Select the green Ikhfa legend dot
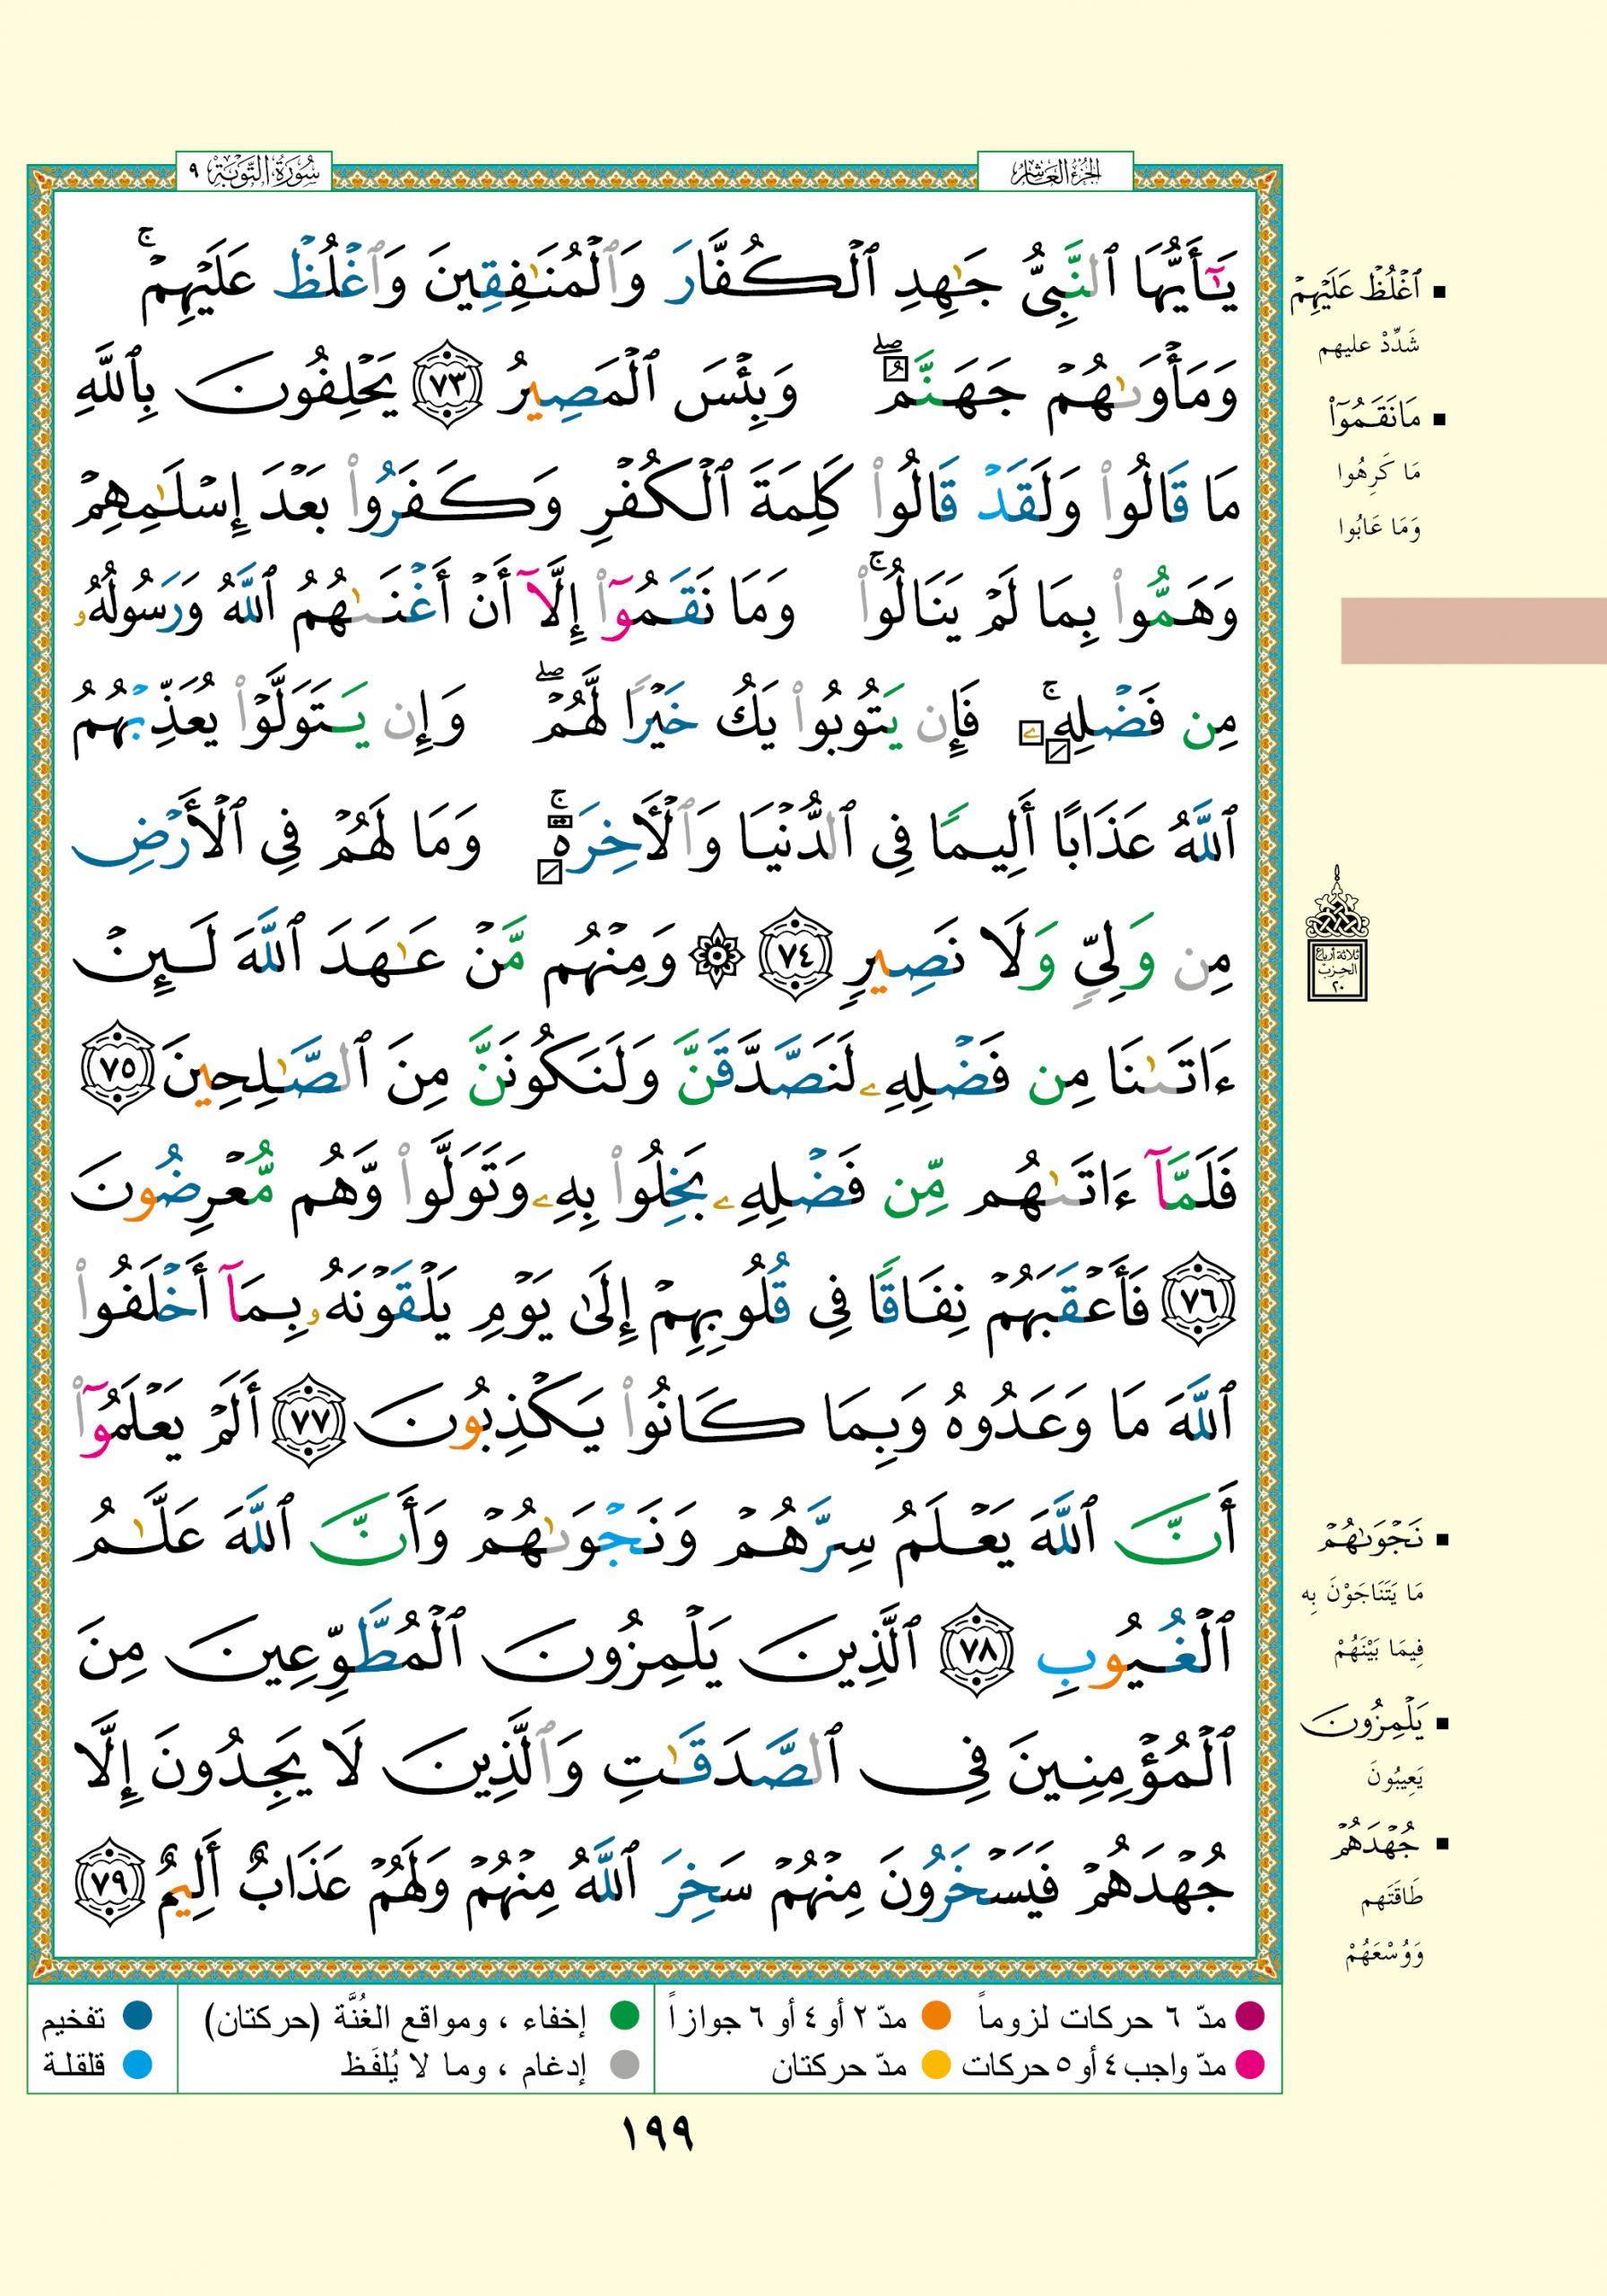Image resolution: width=1607 pixels, height=2296 pixels. pos(624,2017)
